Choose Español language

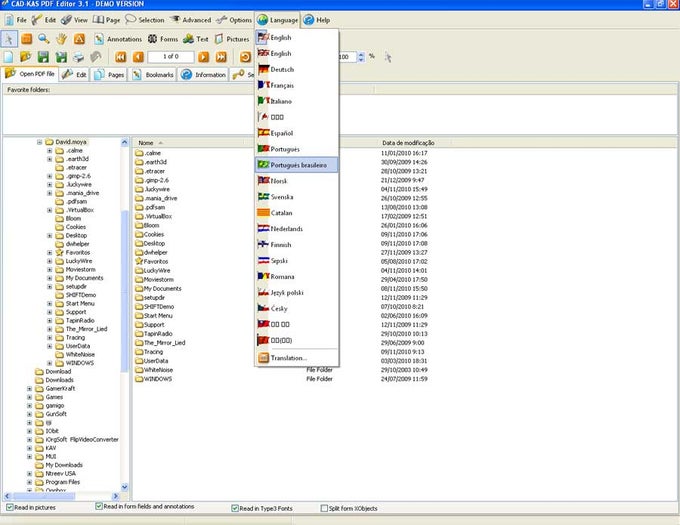pos(297,133)
